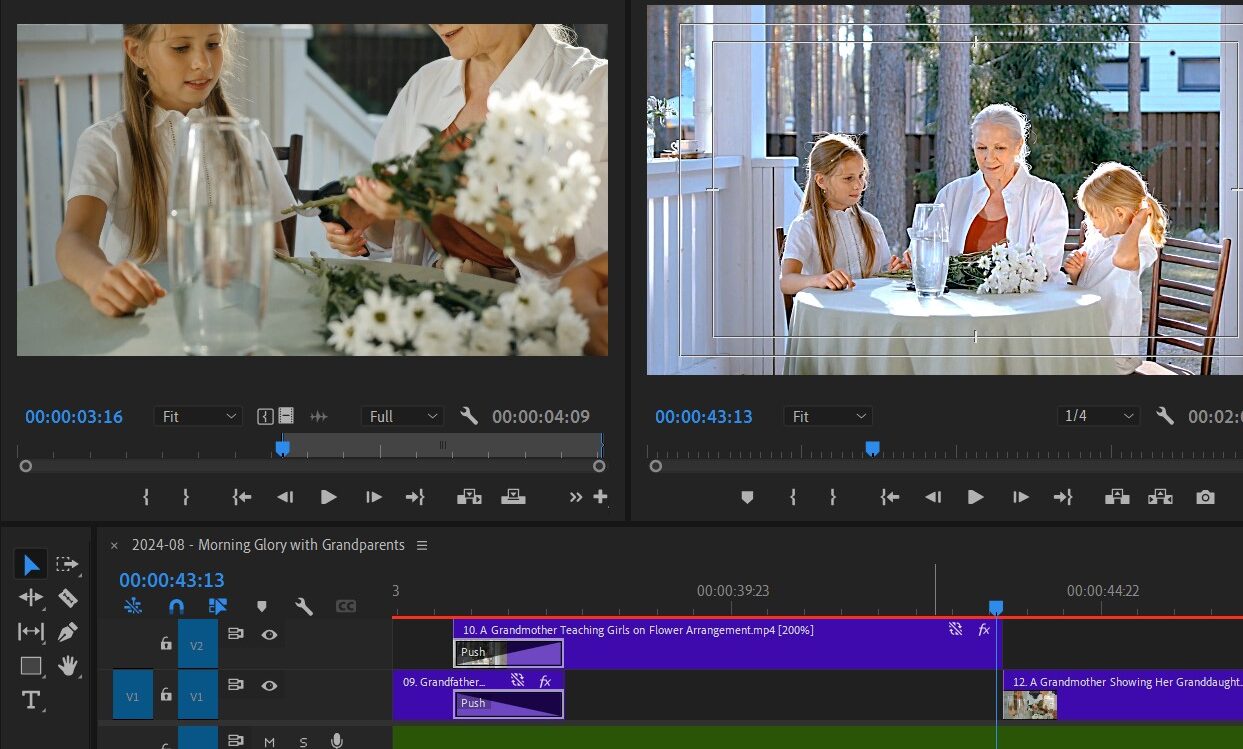Close the Morning Glory sequence tab
Viewport: 1243px width, 749px height.
(x=114, y=545)
